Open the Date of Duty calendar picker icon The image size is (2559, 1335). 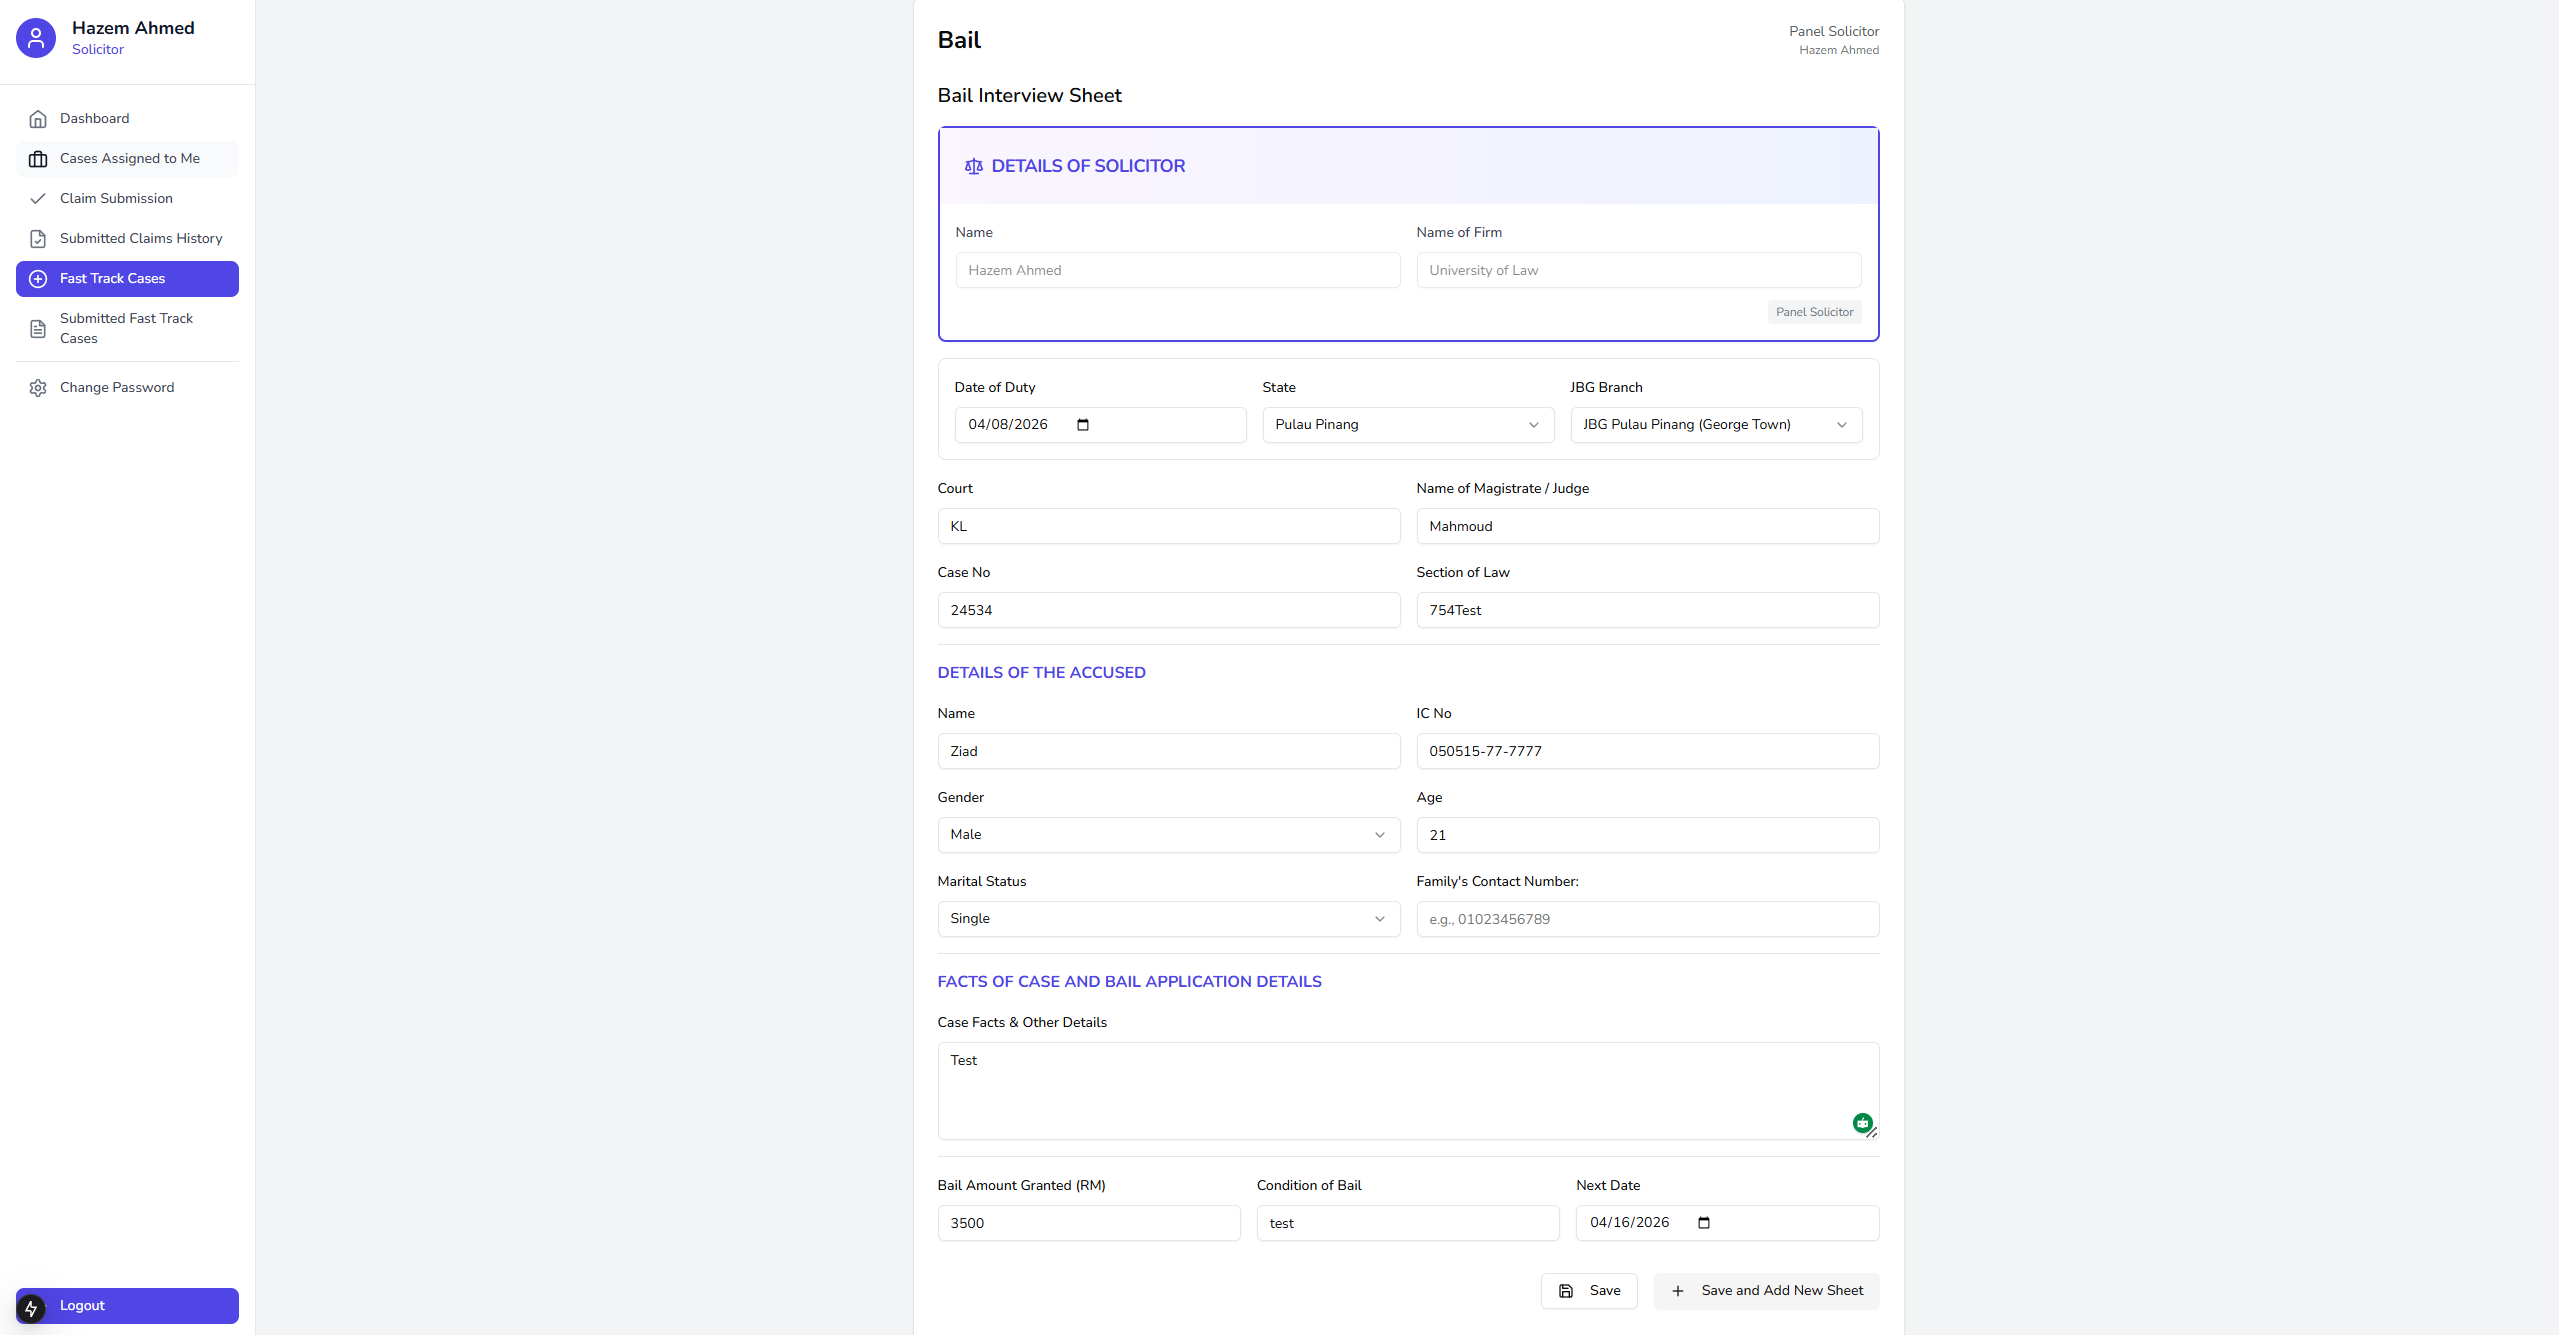coord(1083,425)
